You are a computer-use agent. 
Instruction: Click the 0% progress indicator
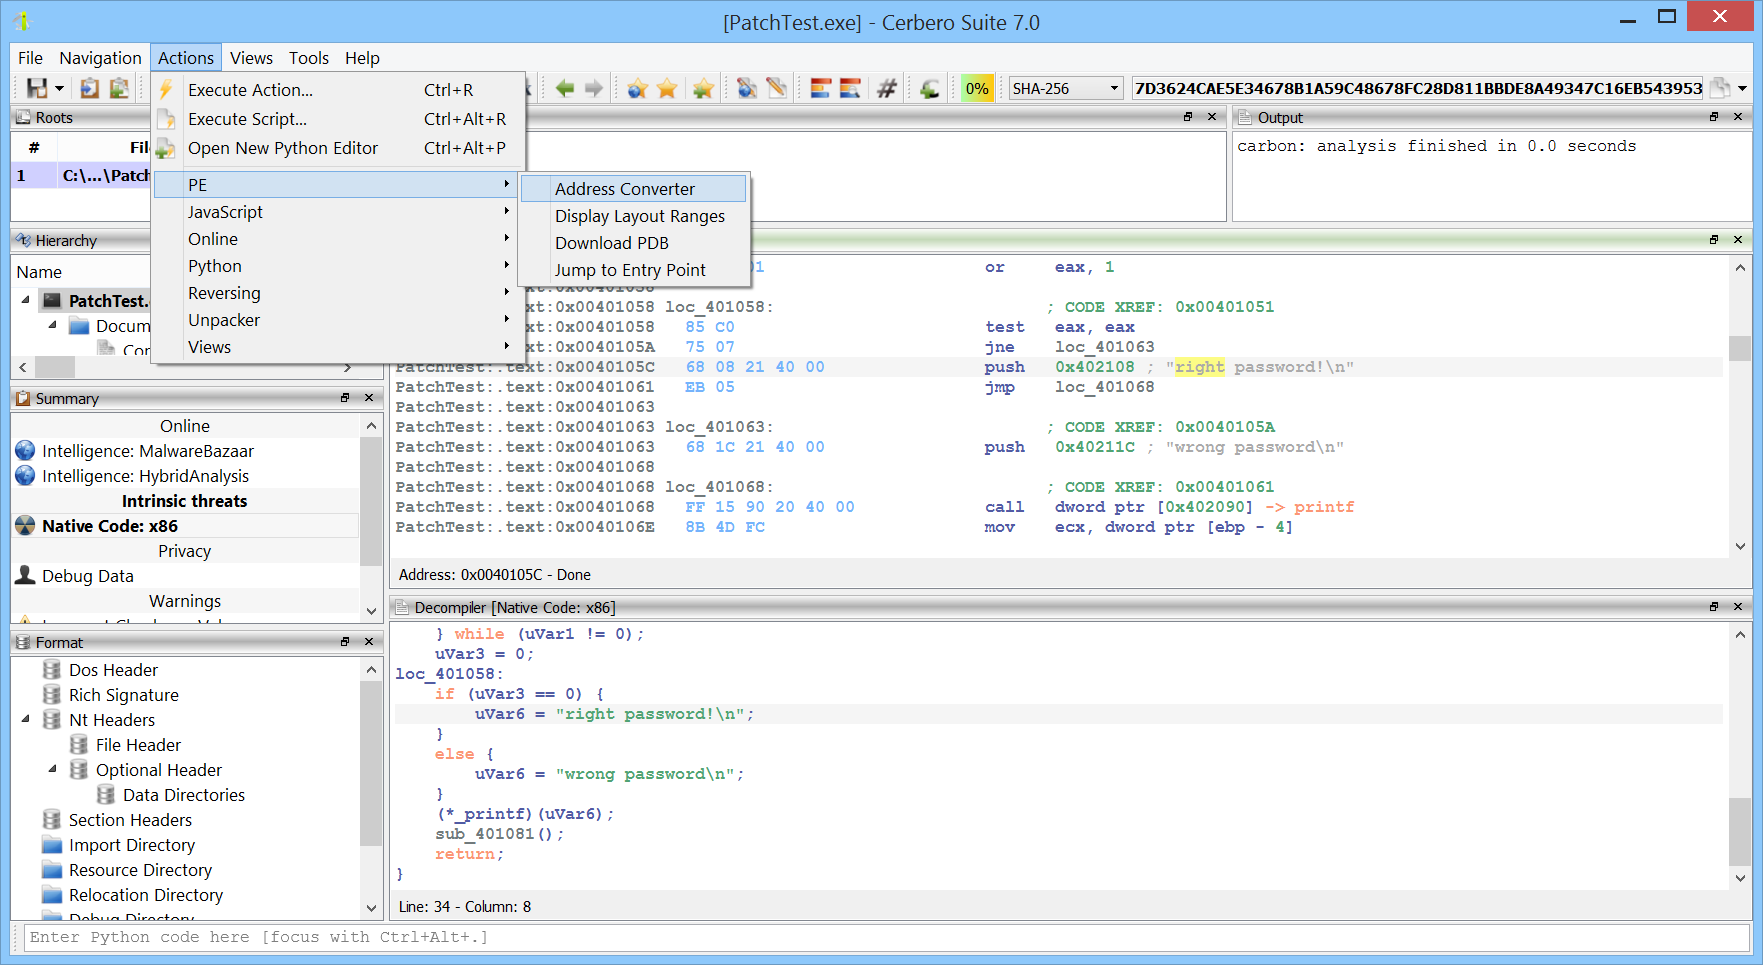[976, 89]
